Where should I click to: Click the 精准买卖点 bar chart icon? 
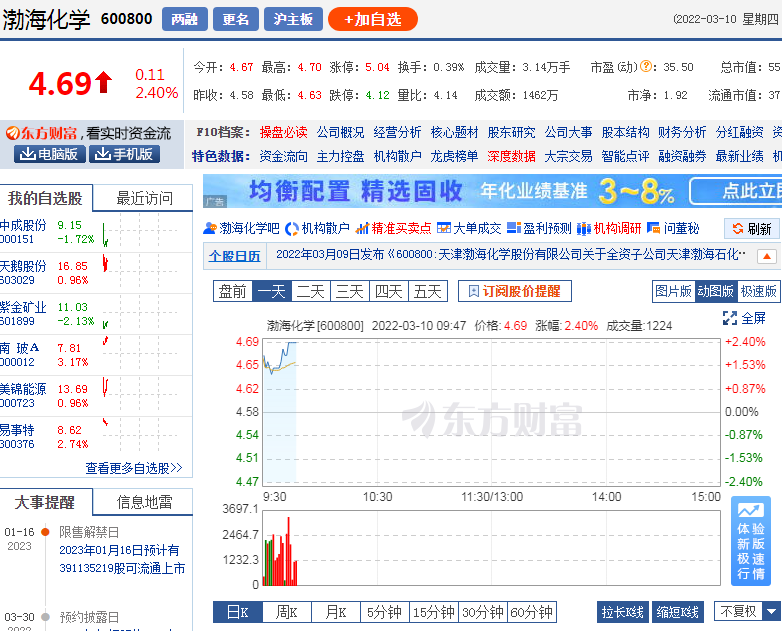point(362,228)
